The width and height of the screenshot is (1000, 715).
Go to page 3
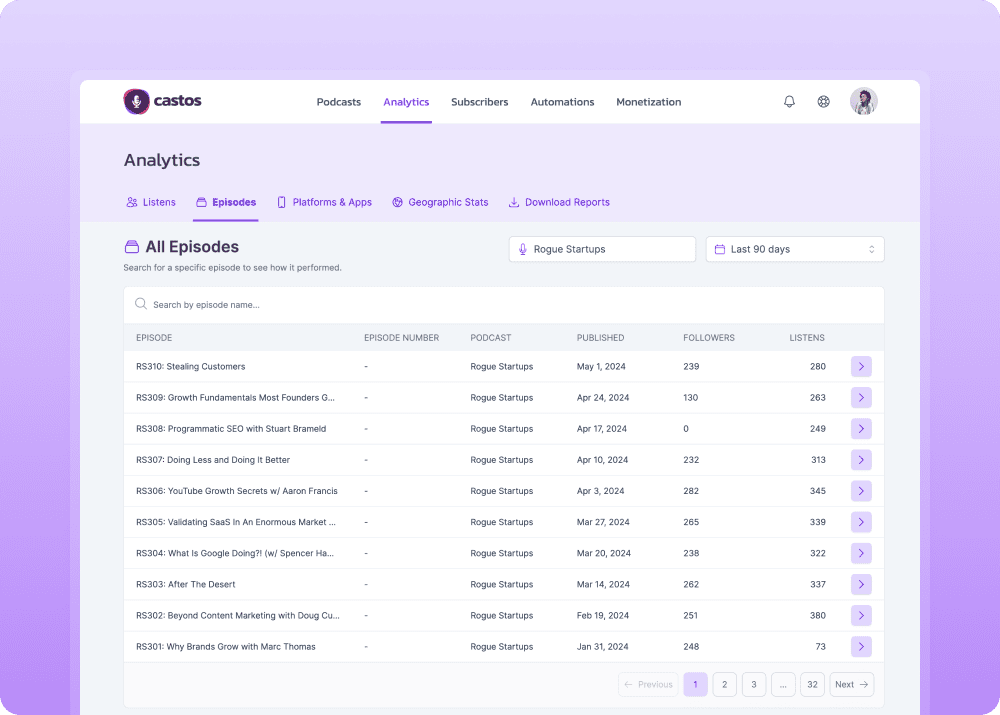pyautogui.click(x=754, y=684)
